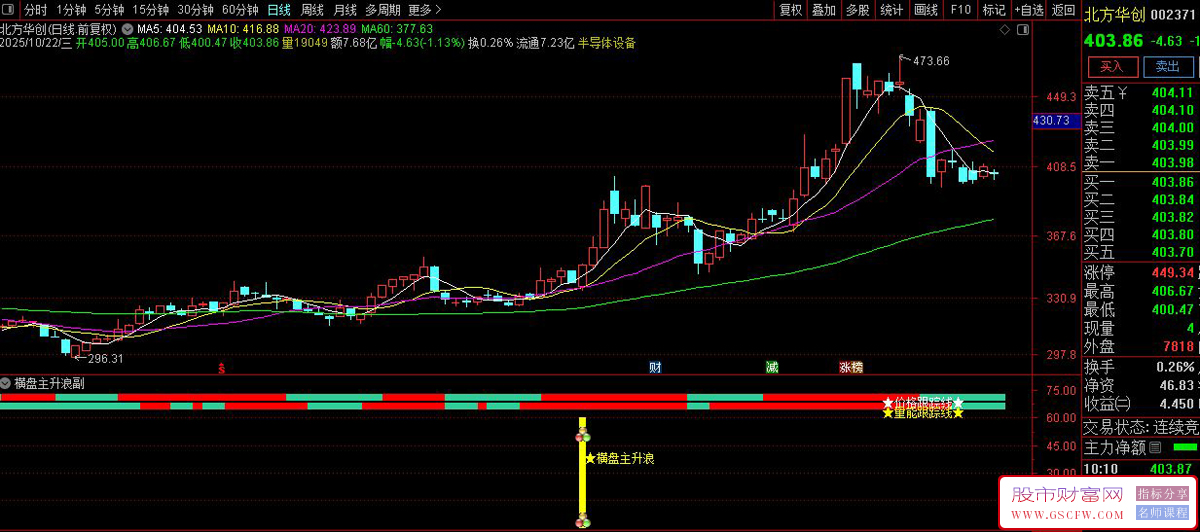Viewport: 1200px width, 532px height.
Task: Click the 减 marker on timeline
Action: (x=772, y=367)
